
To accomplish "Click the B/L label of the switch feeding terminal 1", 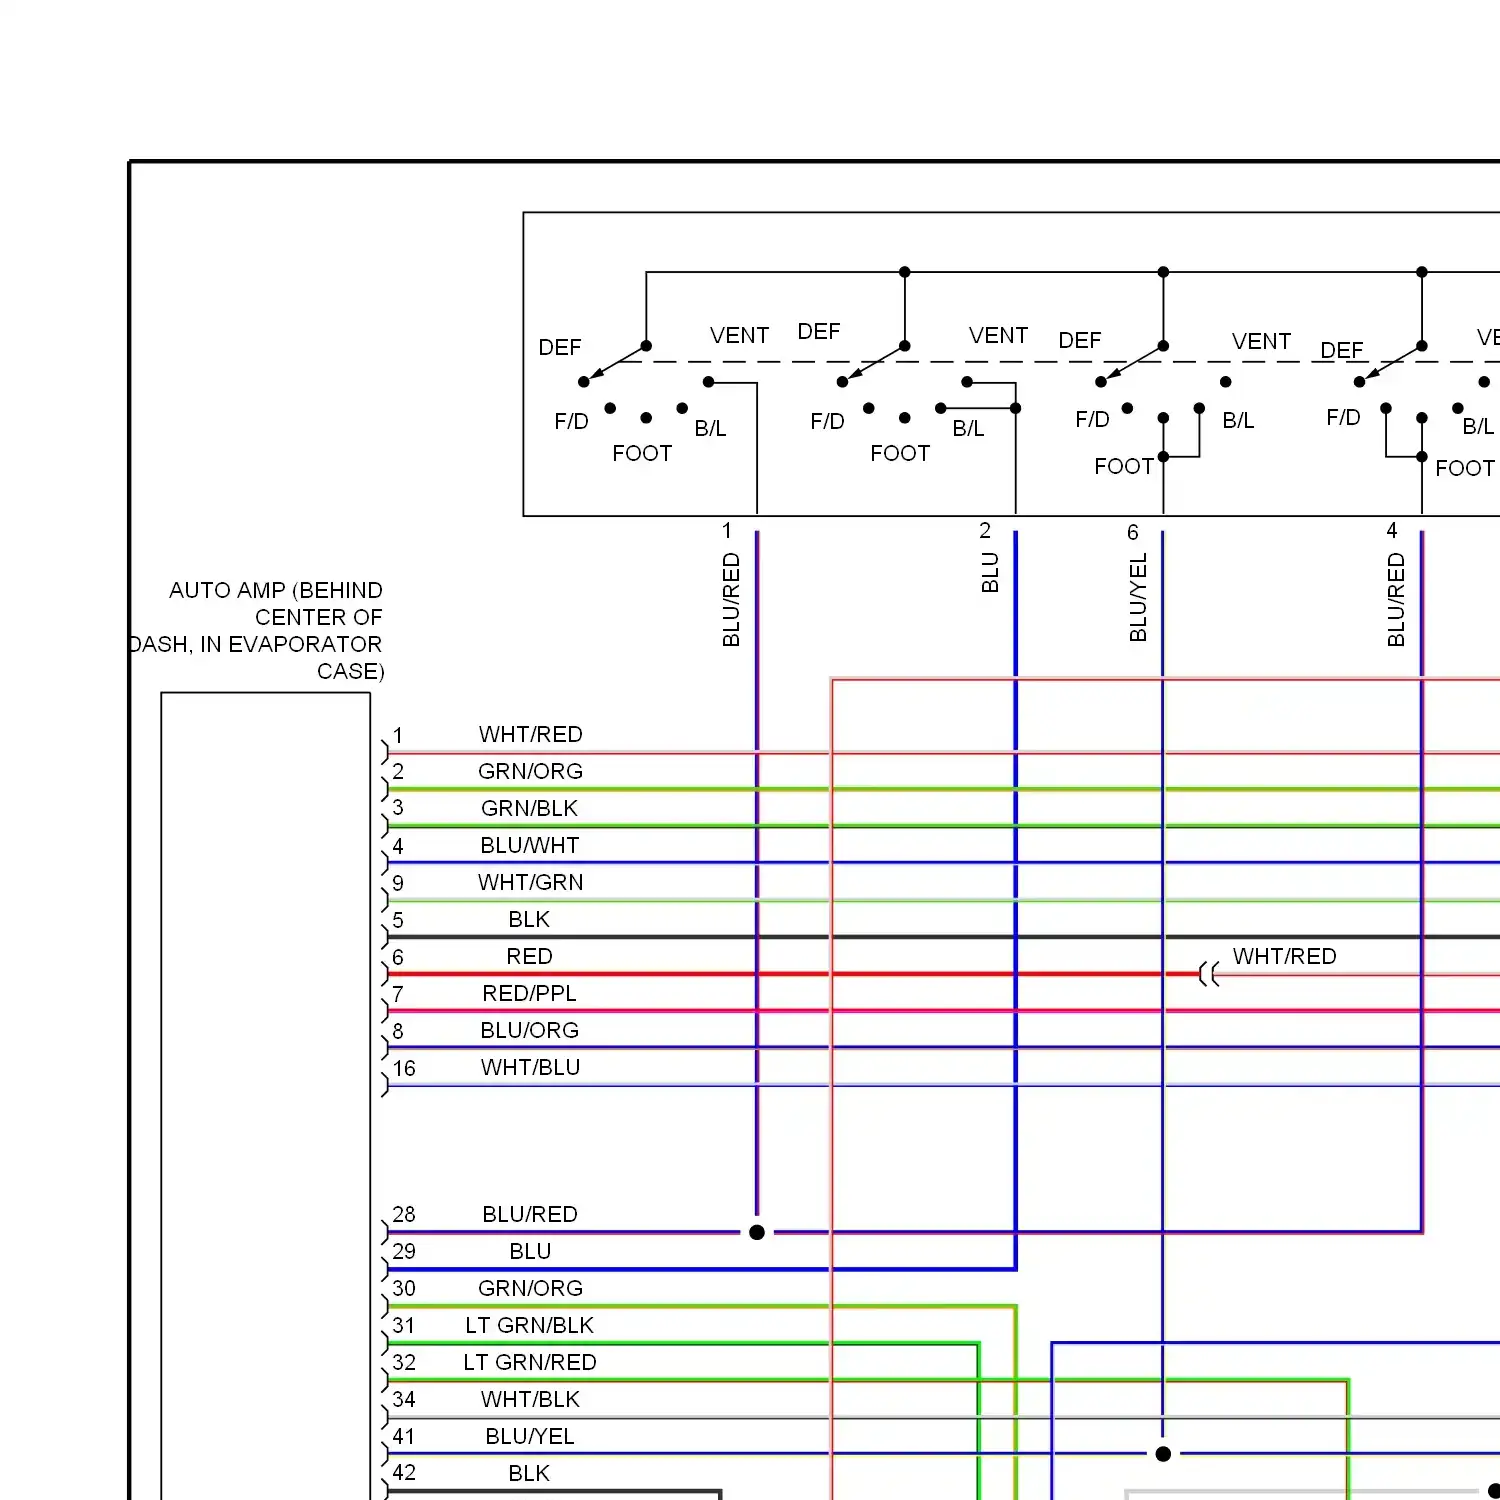I will (x=710, y=429).
